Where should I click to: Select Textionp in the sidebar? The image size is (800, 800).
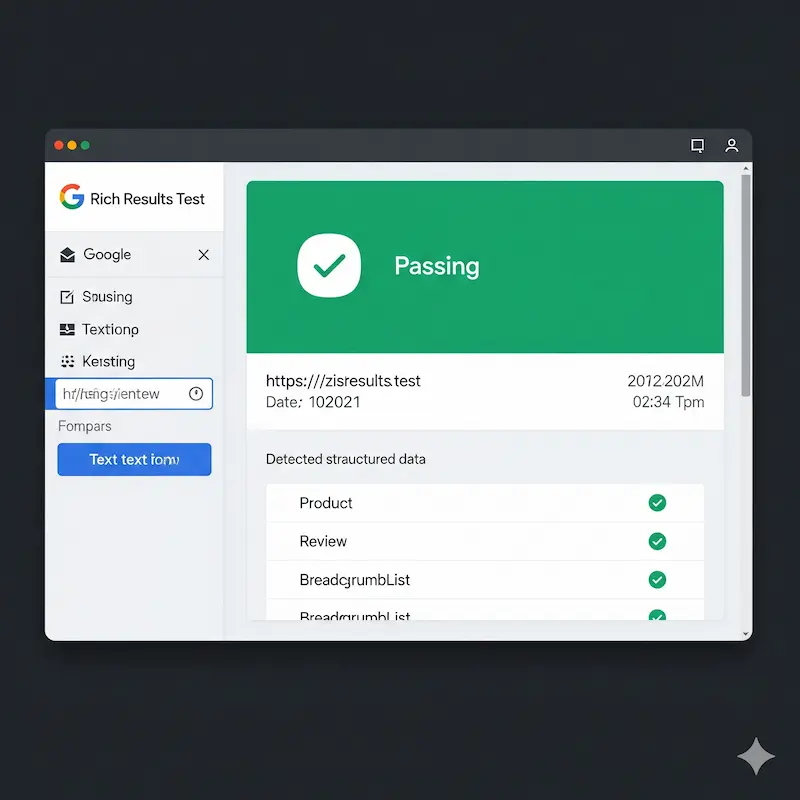coord(110,329)
